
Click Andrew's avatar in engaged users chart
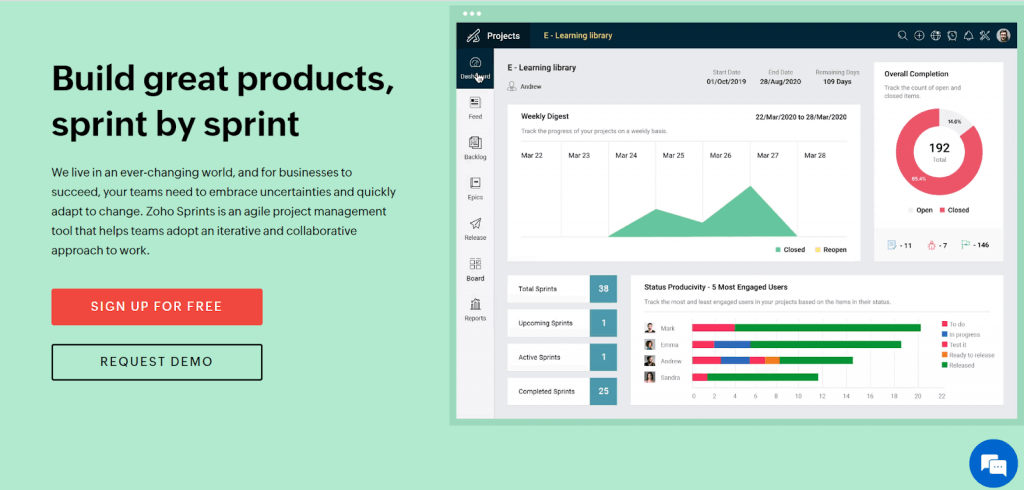[x=650, y=361]
